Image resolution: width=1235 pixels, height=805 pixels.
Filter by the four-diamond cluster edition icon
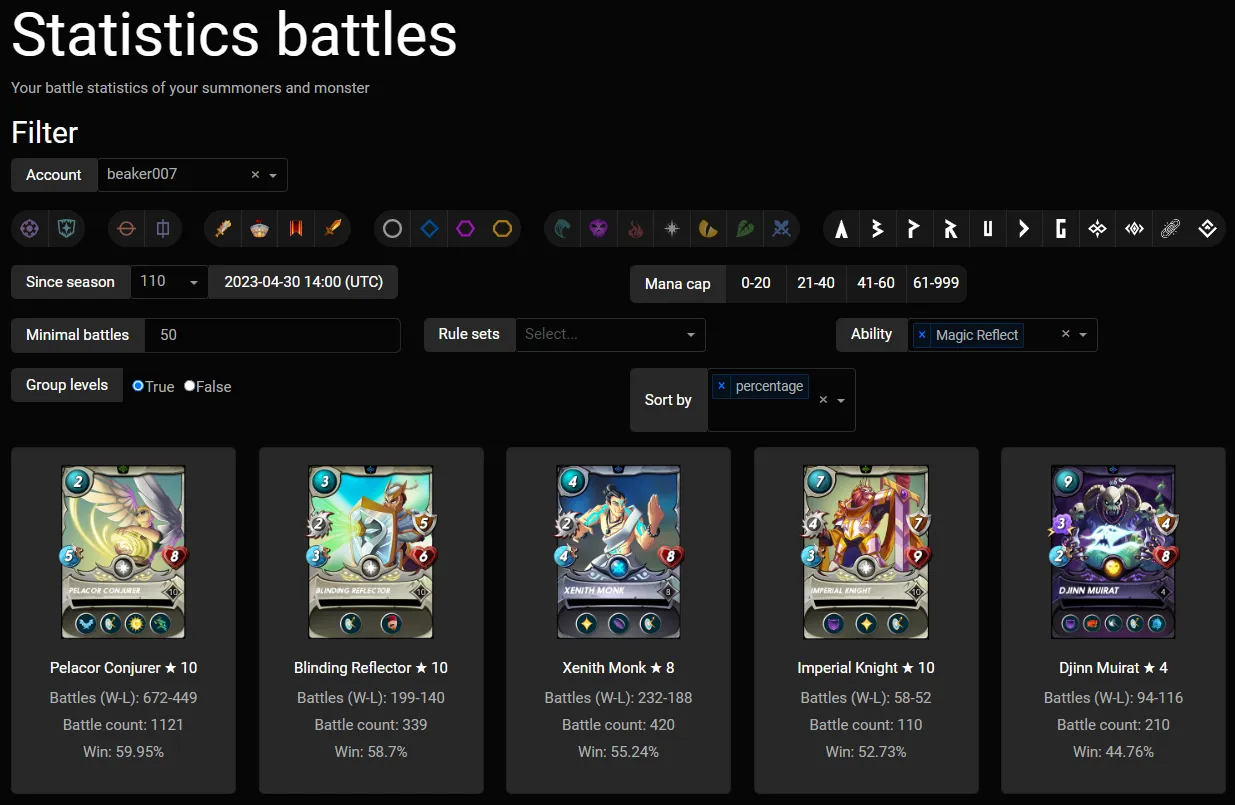point(1097,229)
